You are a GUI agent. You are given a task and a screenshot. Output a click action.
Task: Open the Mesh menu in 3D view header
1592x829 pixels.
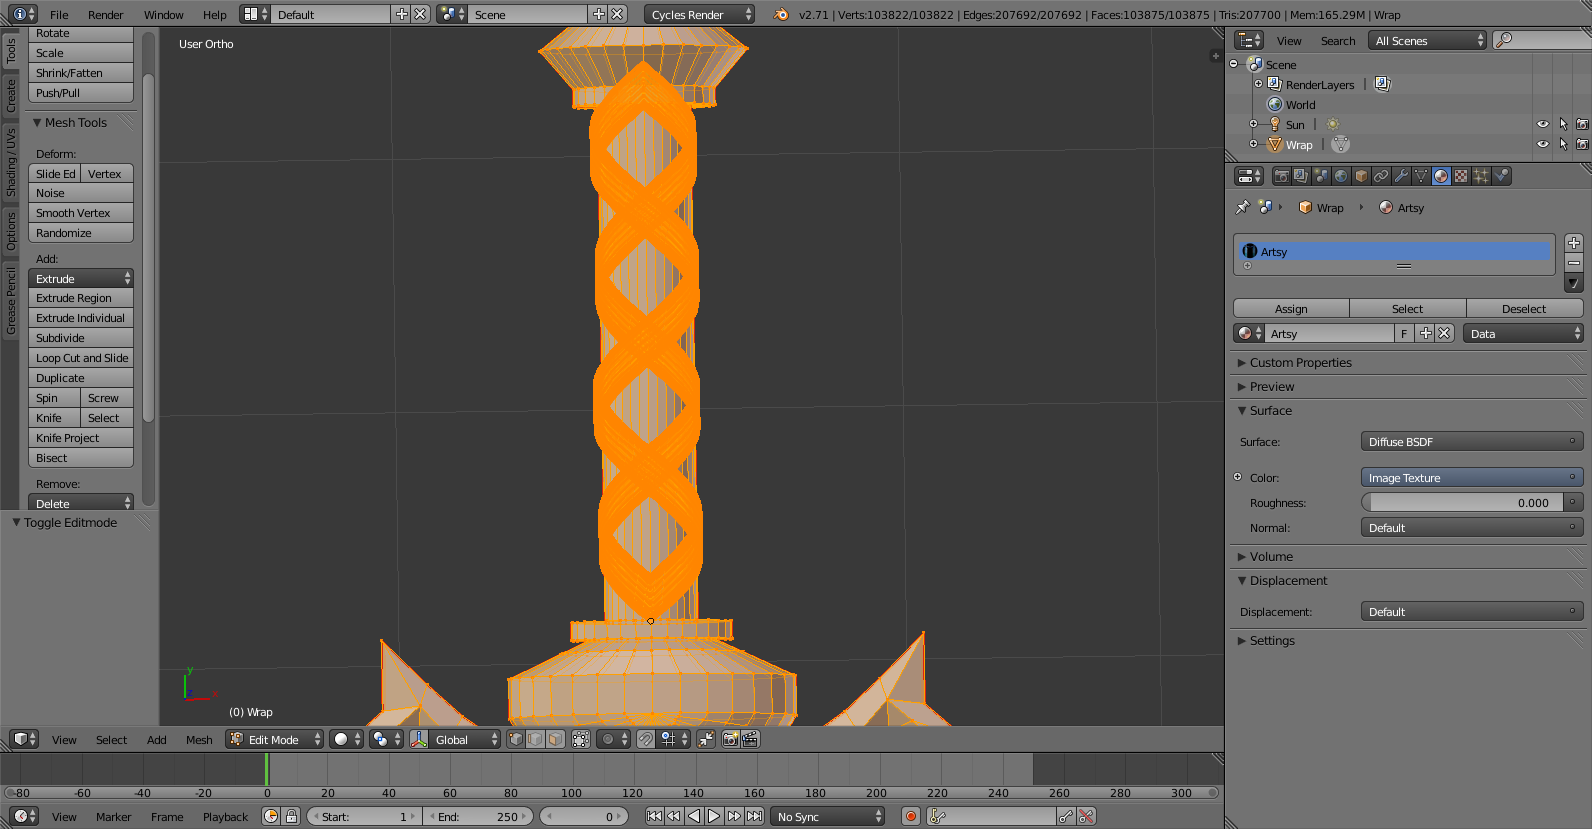(x=199, y=739)
